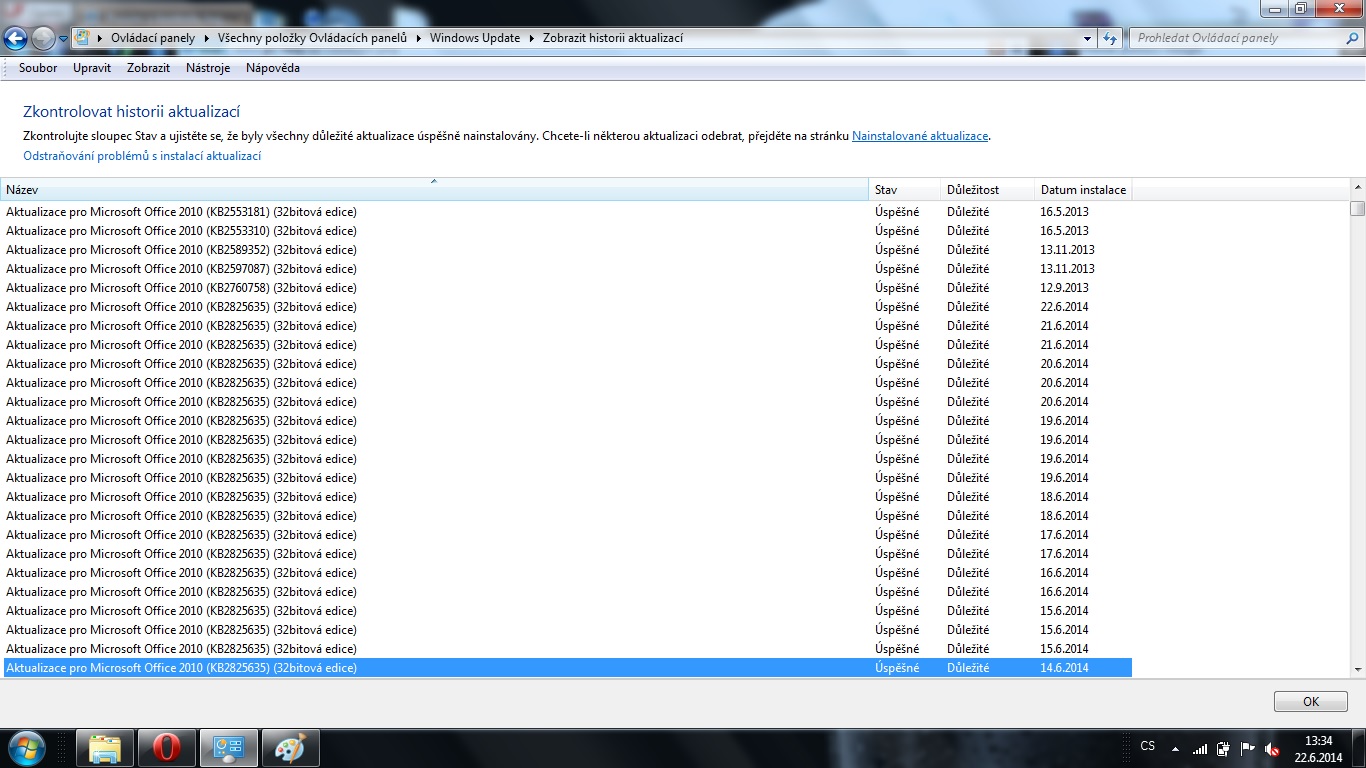Screen dimensions: 1366x768
Task: Select the KB2760758 update row
Action: (x=567, y=288)
